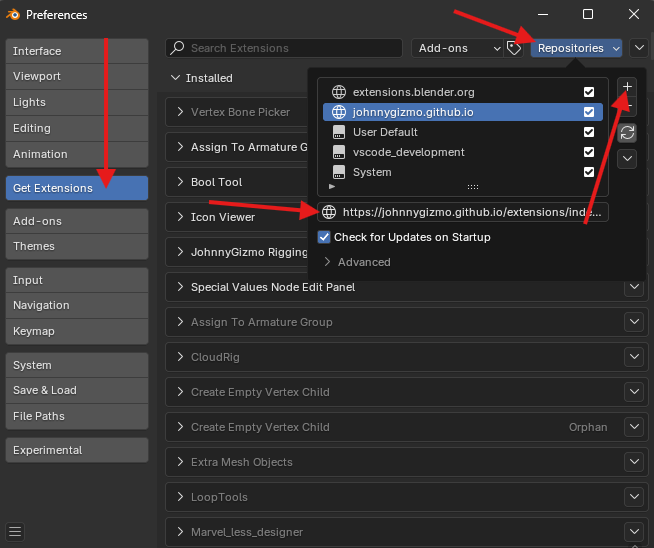The image size is (654, 548).
Task: Toggle extensions.blender.org repository checkbox
Action: point(589,92)
